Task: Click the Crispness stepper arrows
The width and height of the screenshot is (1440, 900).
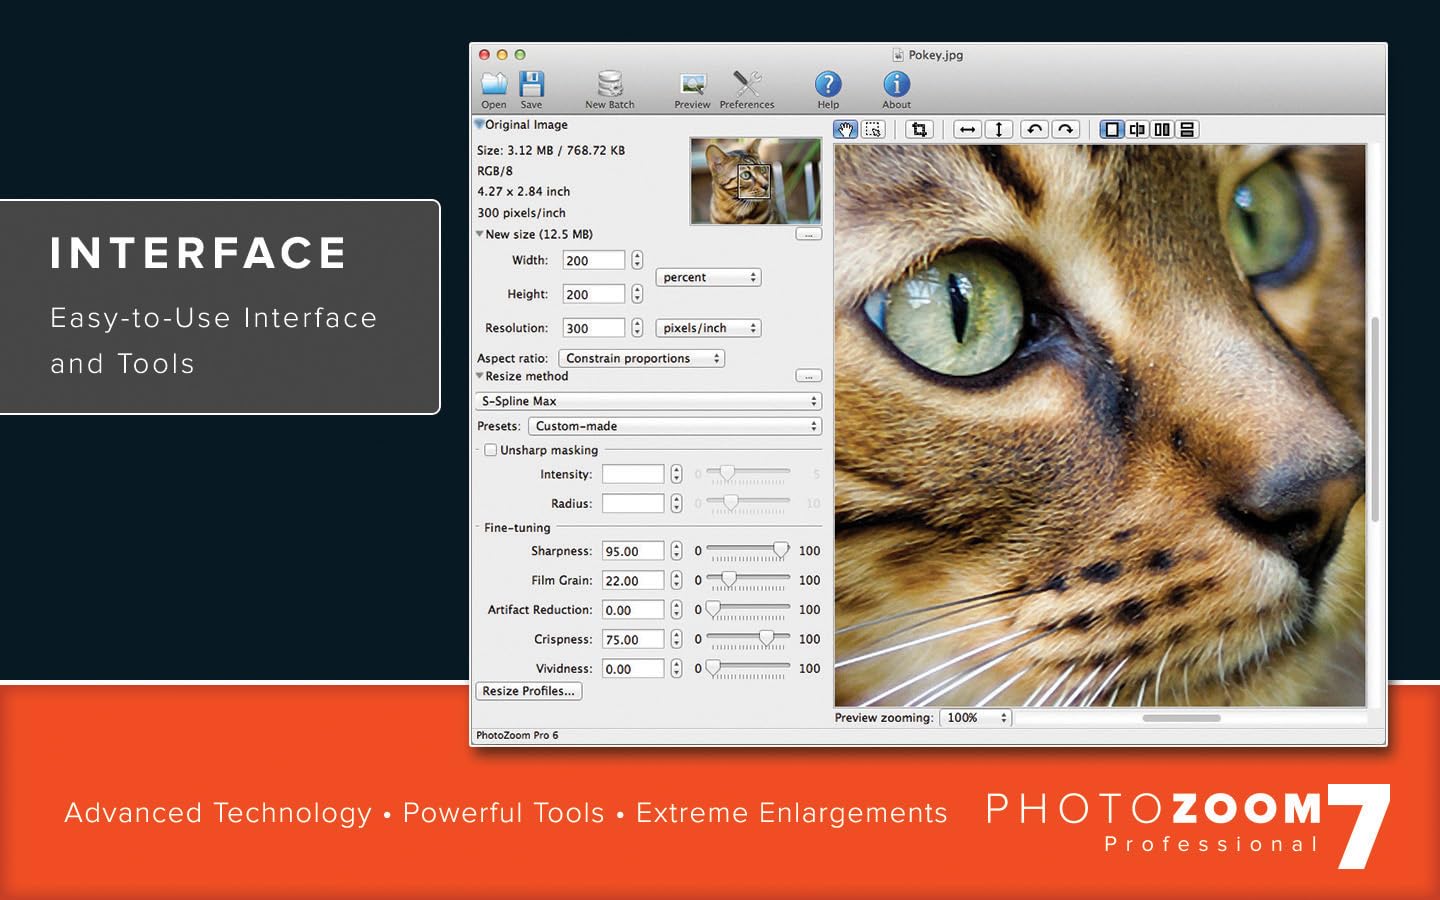Action: pyautogui.click(x=676, y=639)
